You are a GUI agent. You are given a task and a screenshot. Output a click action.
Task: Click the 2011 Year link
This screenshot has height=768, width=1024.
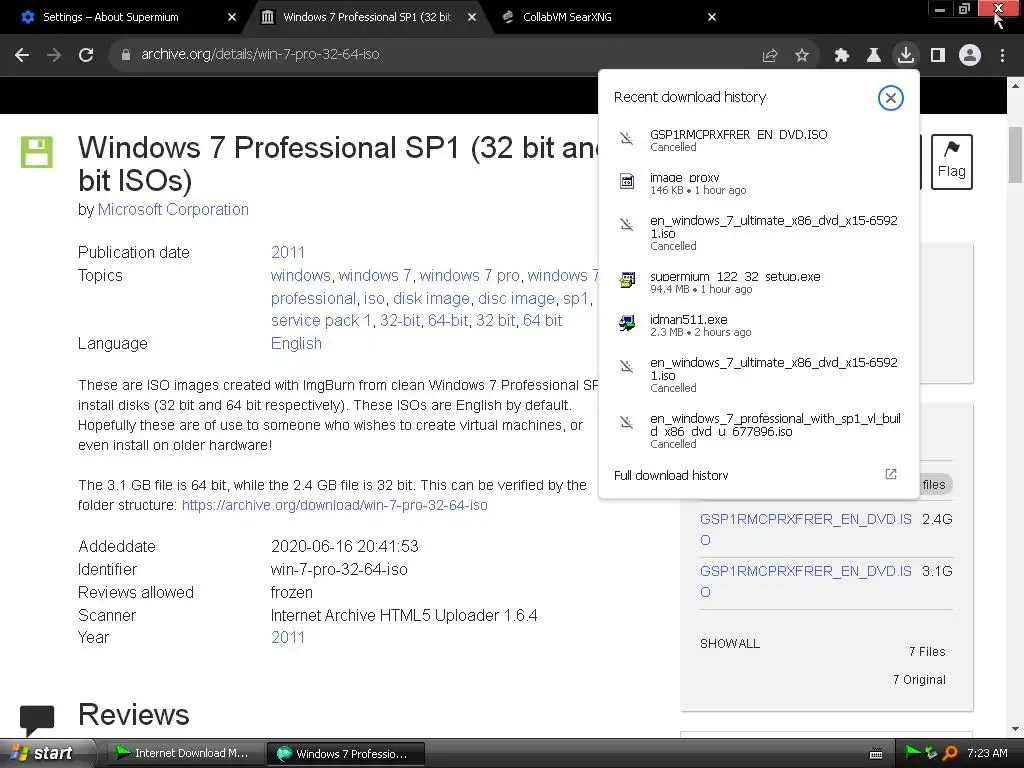coord(288,637)
